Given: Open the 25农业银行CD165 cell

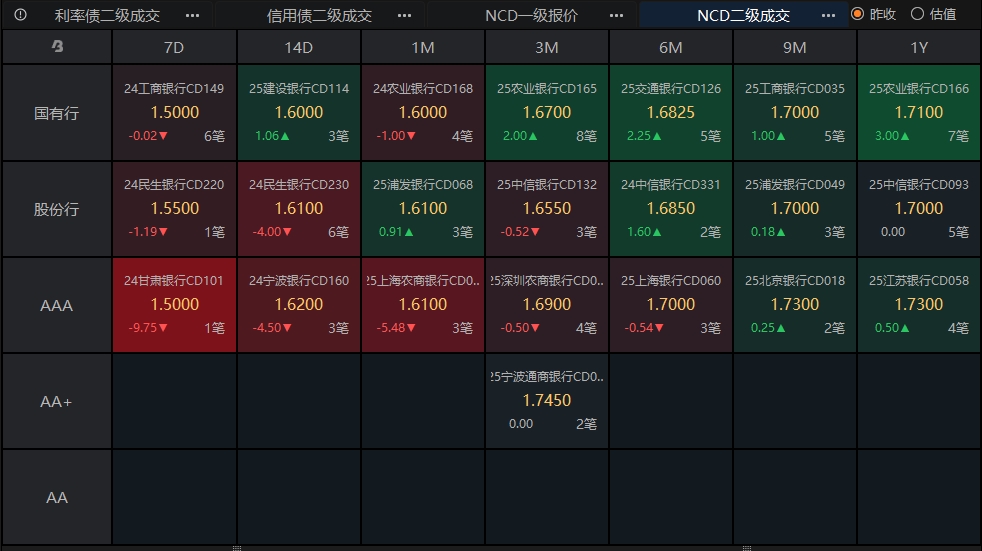Looking at the screenshot, I should [x=547, y=113].
